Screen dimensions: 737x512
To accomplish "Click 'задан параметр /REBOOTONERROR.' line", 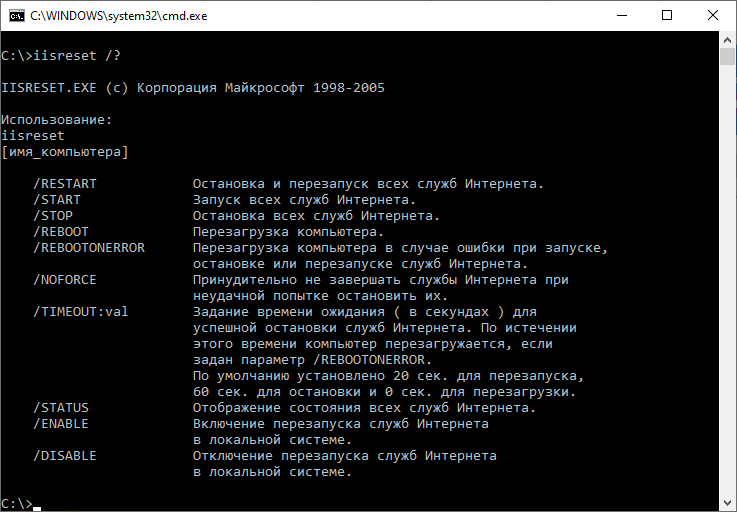I will (x=313, y=360).
